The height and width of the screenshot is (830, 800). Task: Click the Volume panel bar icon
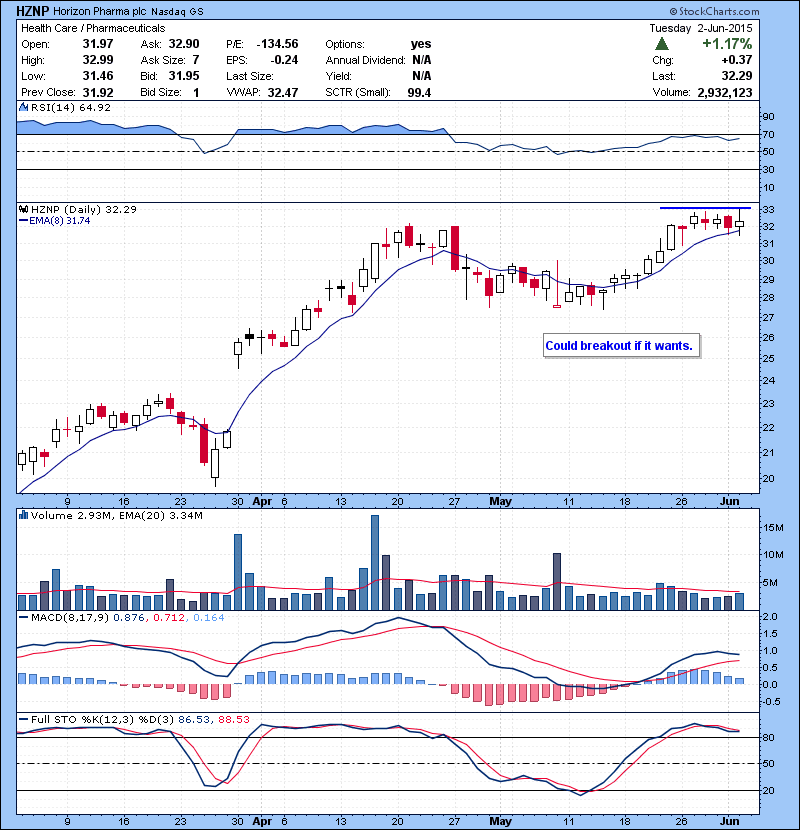pos(23,515)
